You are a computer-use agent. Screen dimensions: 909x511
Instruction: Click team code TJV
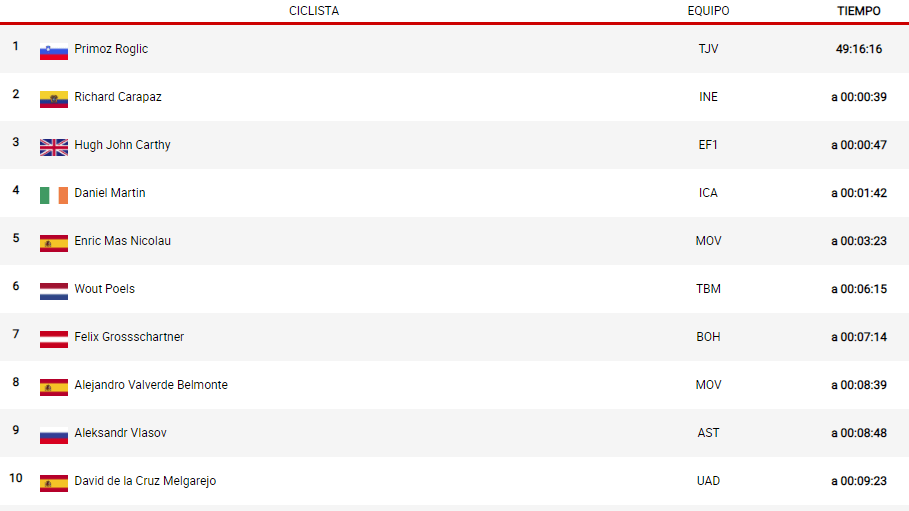point(708,49)
